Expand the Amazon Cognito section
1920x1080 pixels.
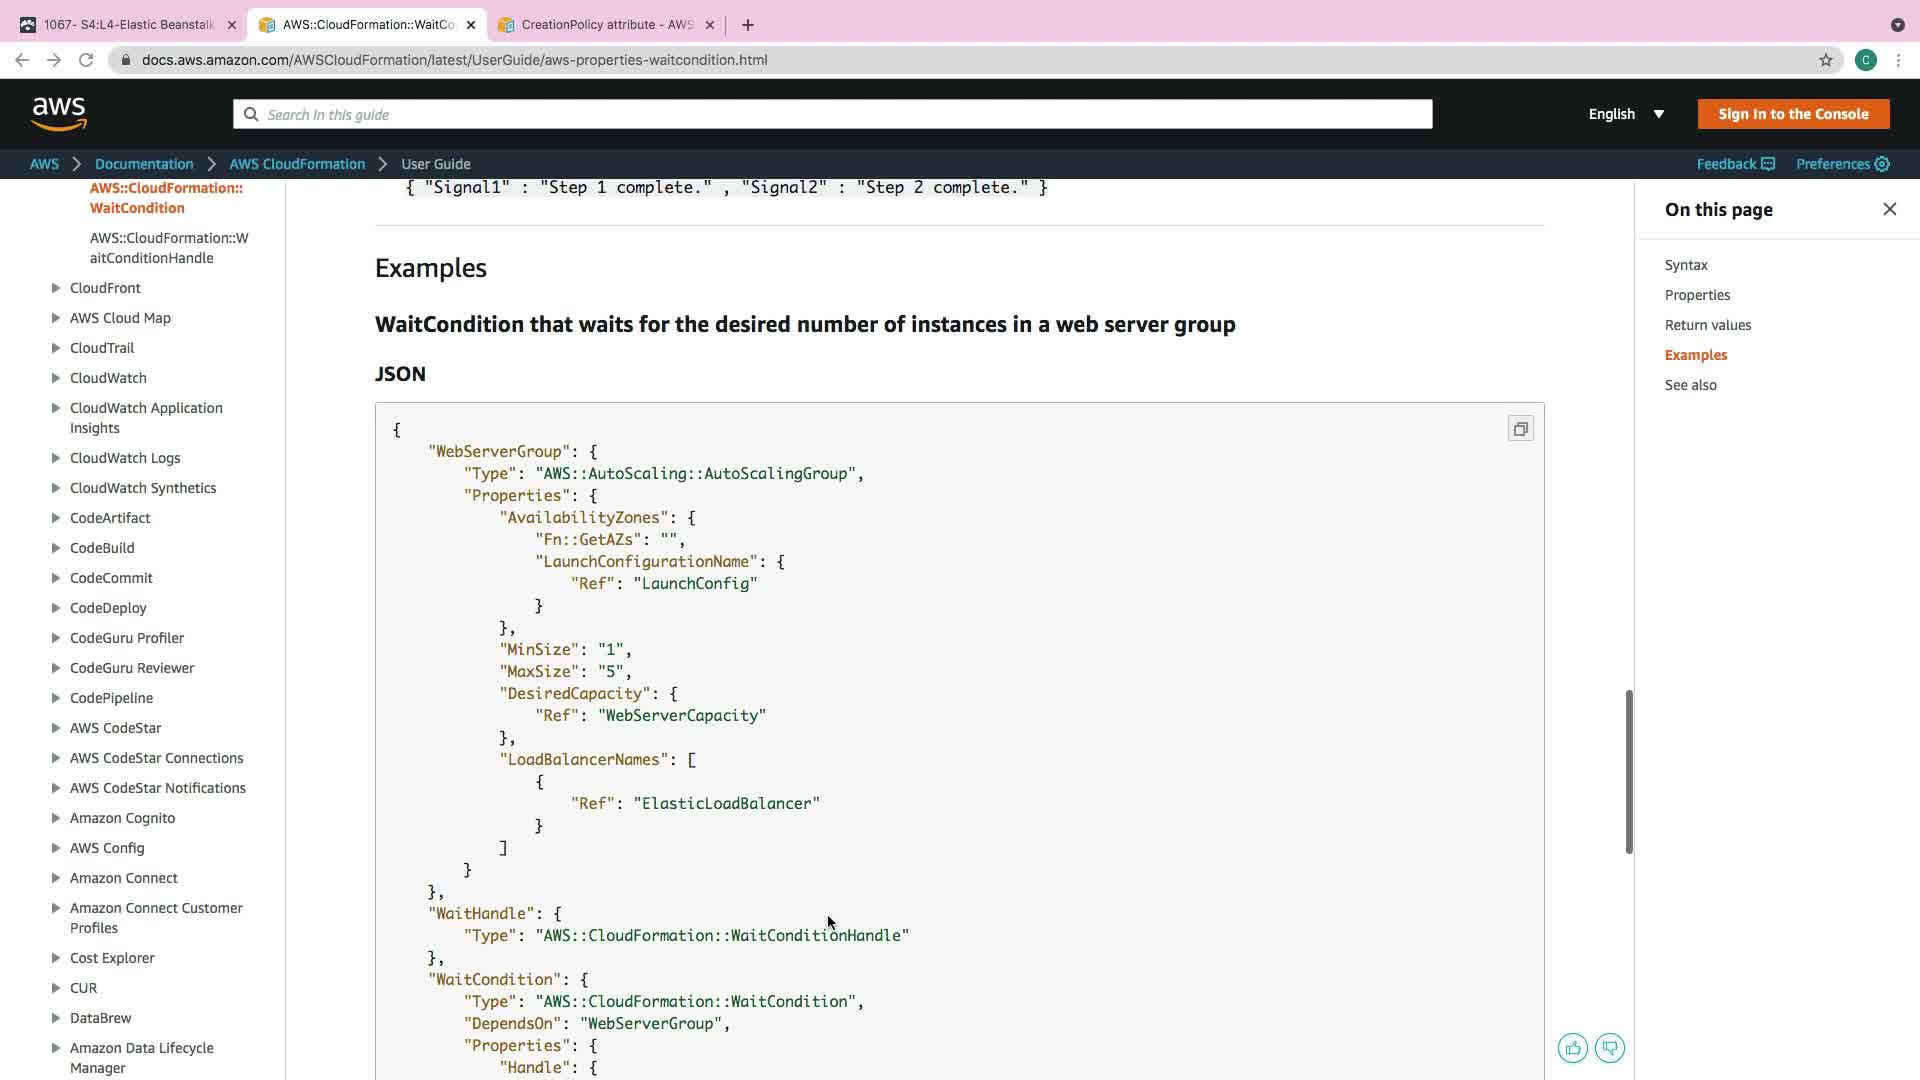point(56,818)
